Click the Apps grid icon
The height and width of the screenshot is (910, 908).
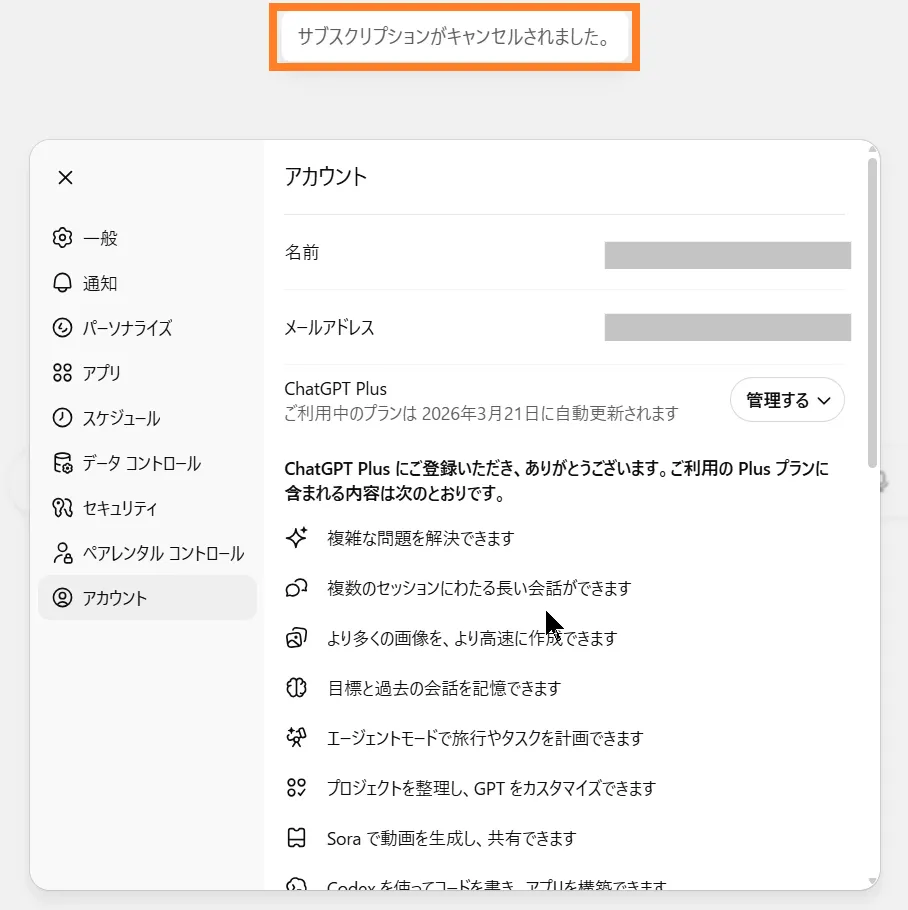click(62, 373)
